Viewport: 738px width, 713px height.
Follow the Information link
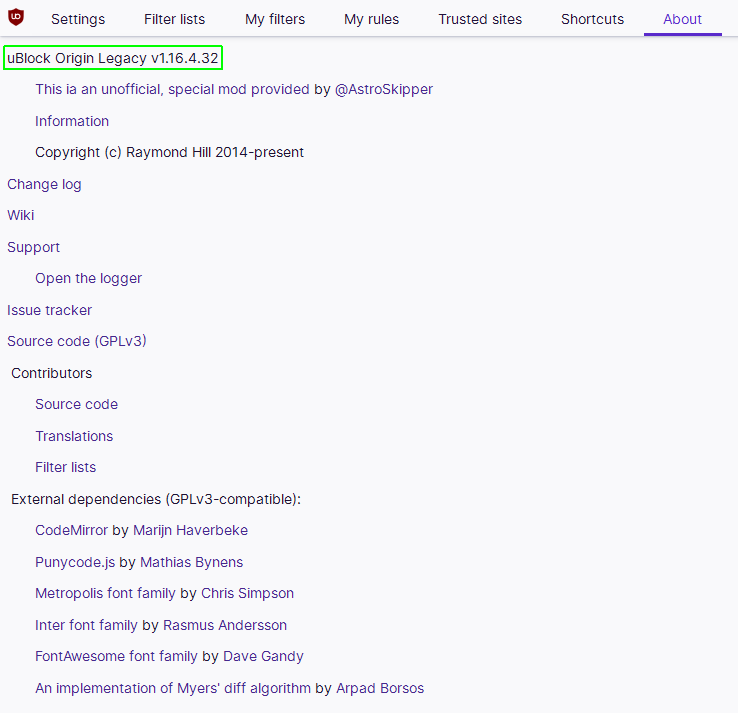72,121
